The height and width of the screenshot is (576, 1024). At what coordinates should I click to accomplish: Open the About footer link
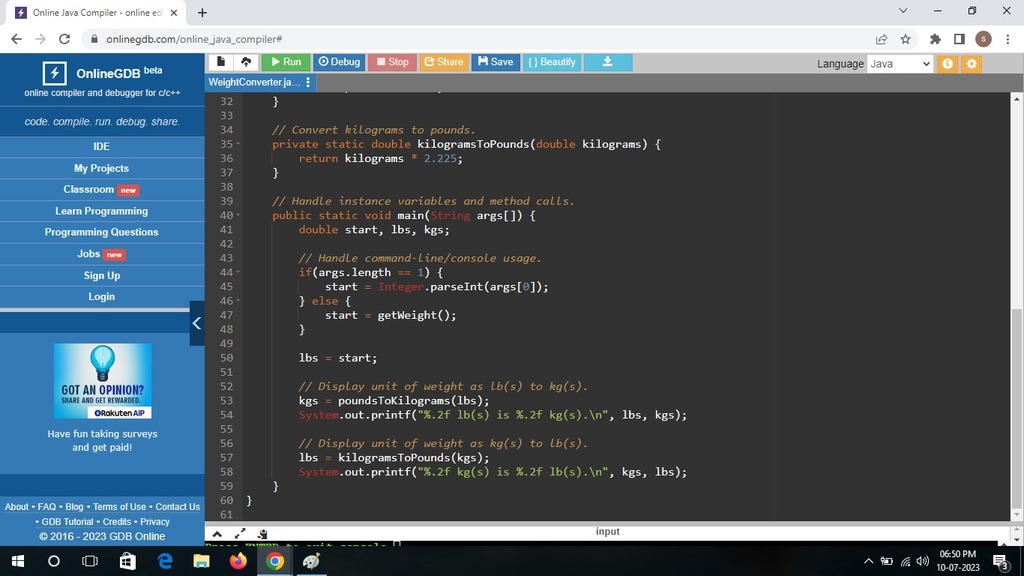tap(16, 507)
